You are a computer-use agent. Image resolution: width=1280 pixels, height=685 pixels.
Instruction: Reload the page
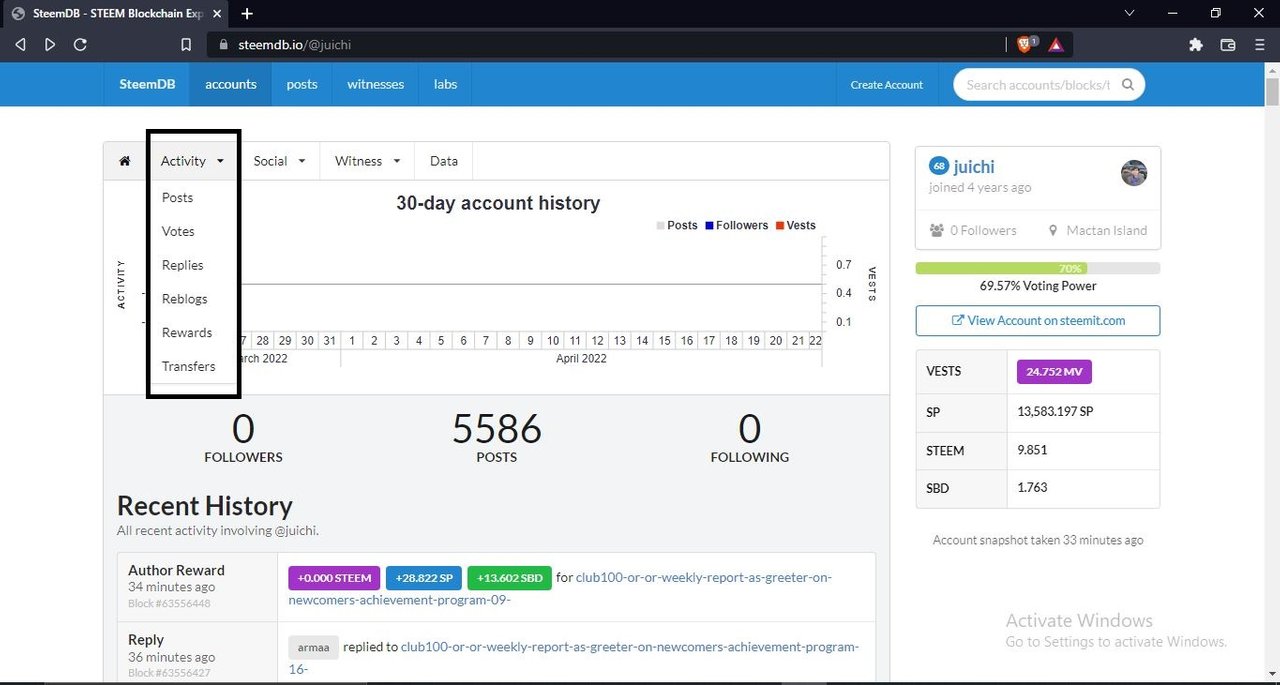click(x=80, y=44)
